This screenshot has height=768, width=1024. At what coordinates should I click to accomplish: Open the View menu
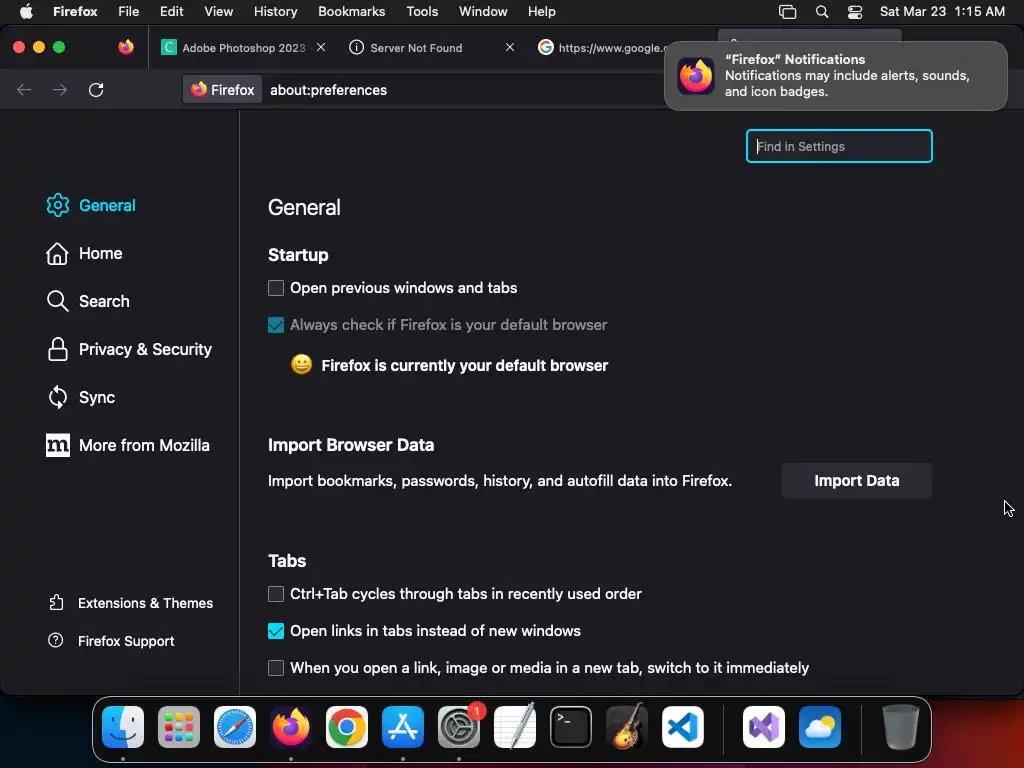pyautogui.click(x=218, y=12)
